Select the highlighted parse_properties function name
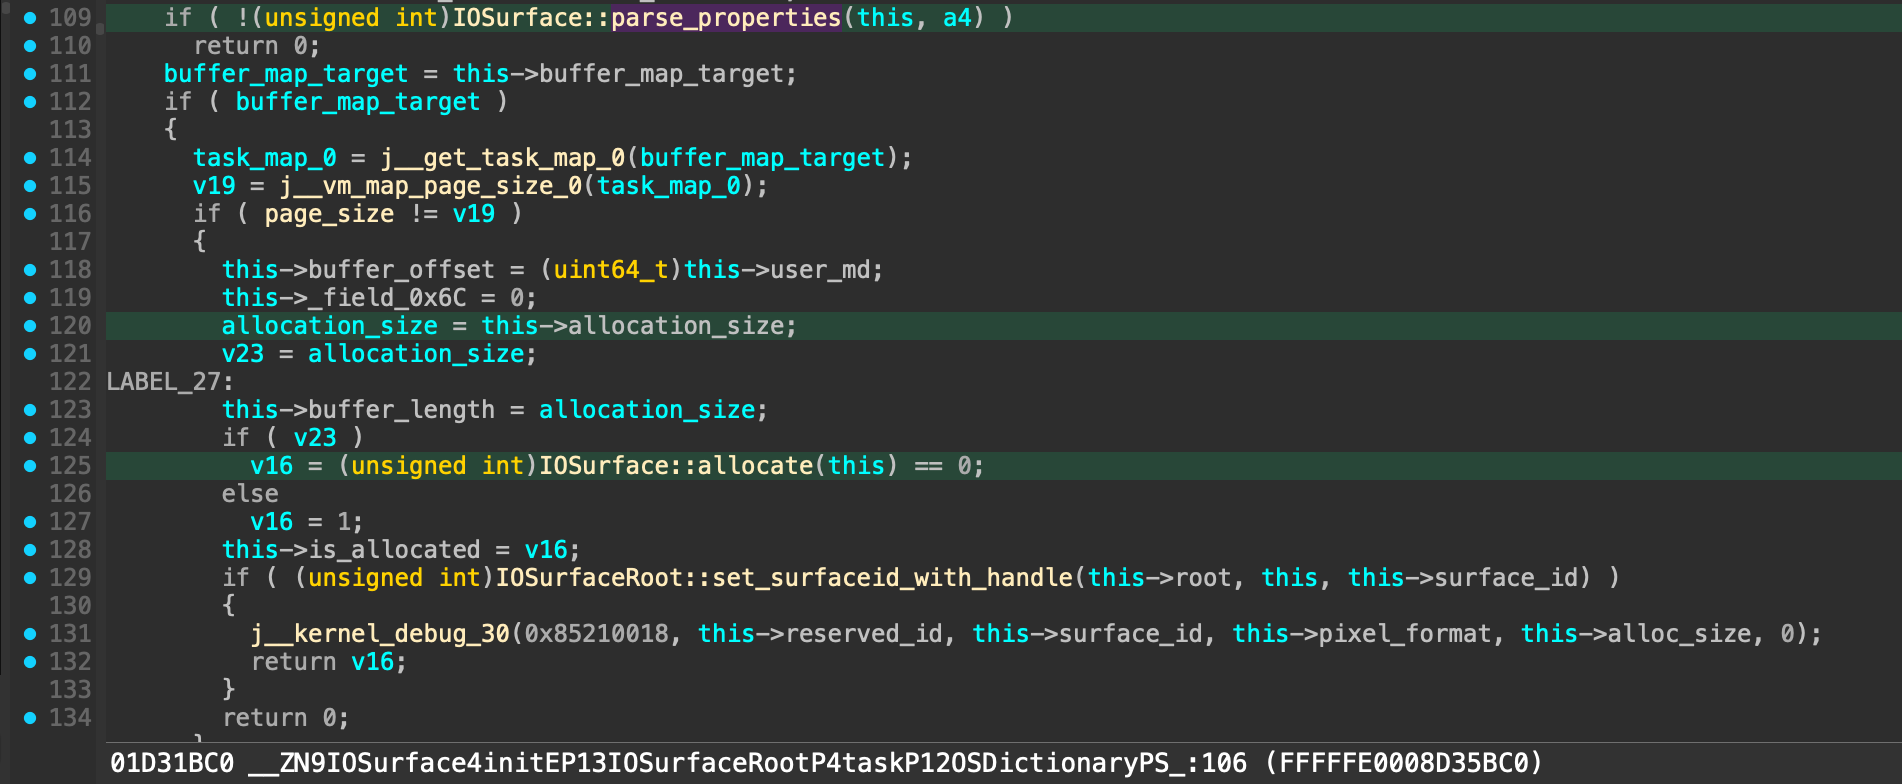The image size is (1902, 784). [x=726, y=18]
